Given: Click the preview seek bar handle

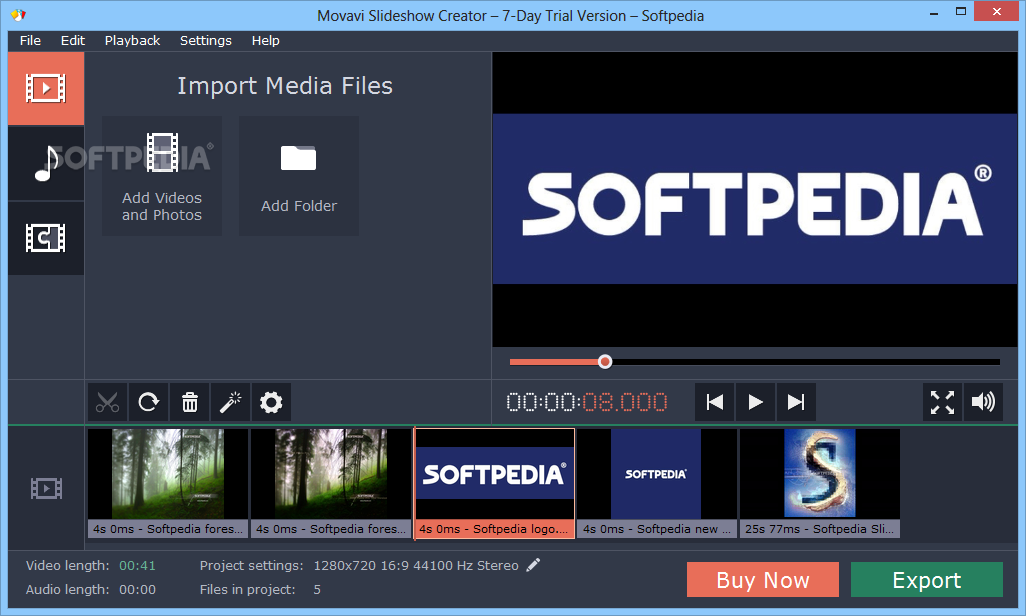Looking at the screenshot, I should pyautogui.click(x=605, y=361).
